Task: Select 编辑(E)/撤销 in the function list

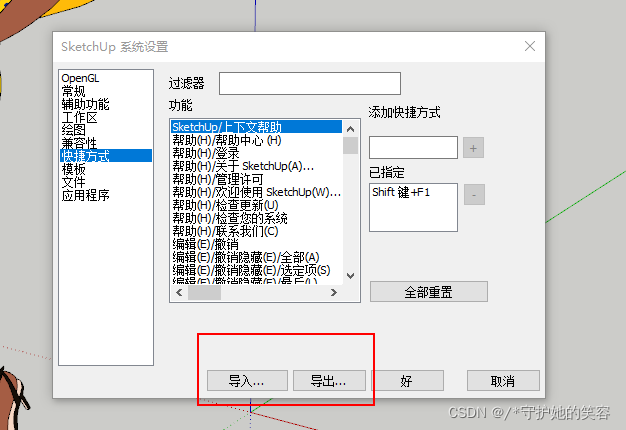Action: point(205,244)
